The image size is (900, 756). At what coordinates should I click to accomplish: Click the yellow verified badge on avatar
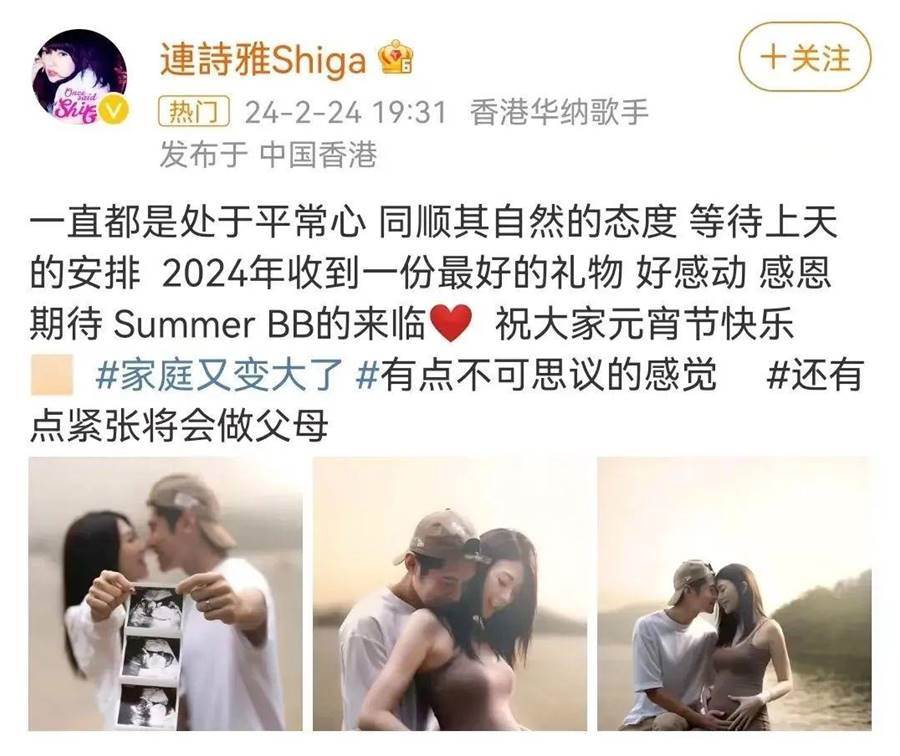tap(114, 111)
